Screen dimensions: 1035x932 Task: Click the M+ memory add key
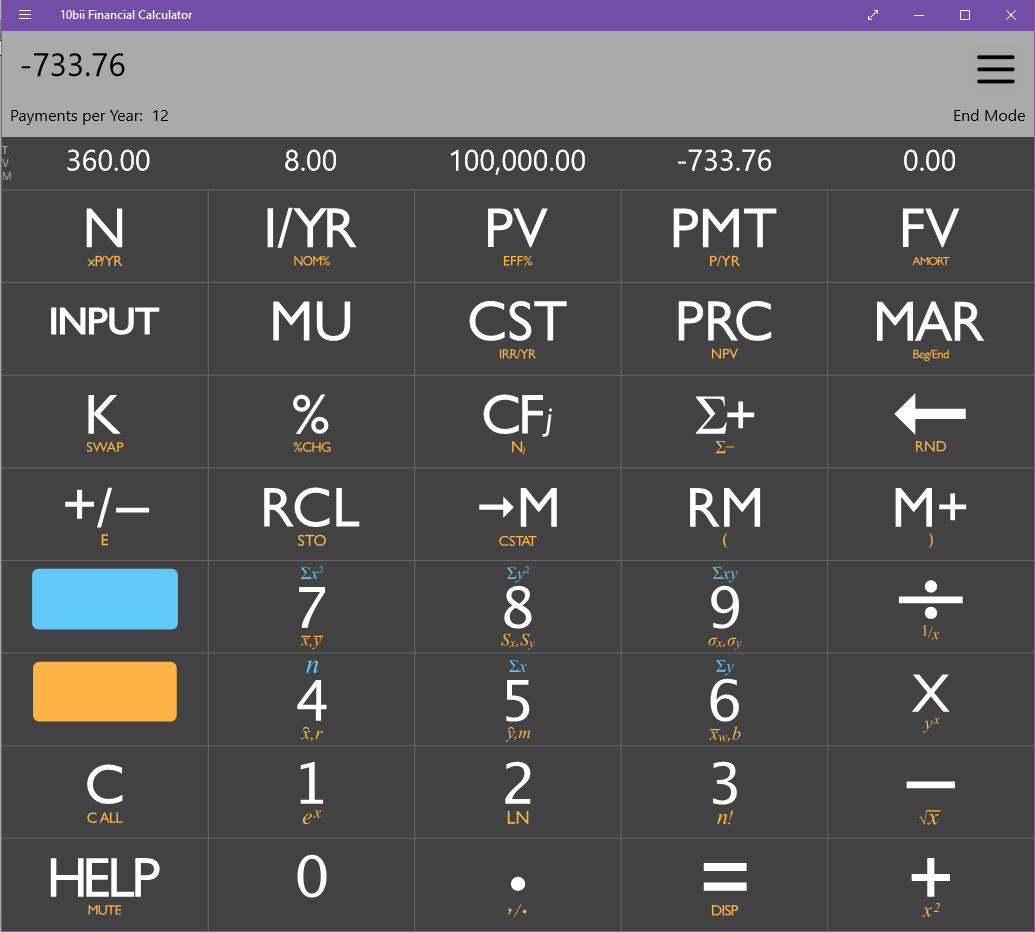[x=931, y=515]
